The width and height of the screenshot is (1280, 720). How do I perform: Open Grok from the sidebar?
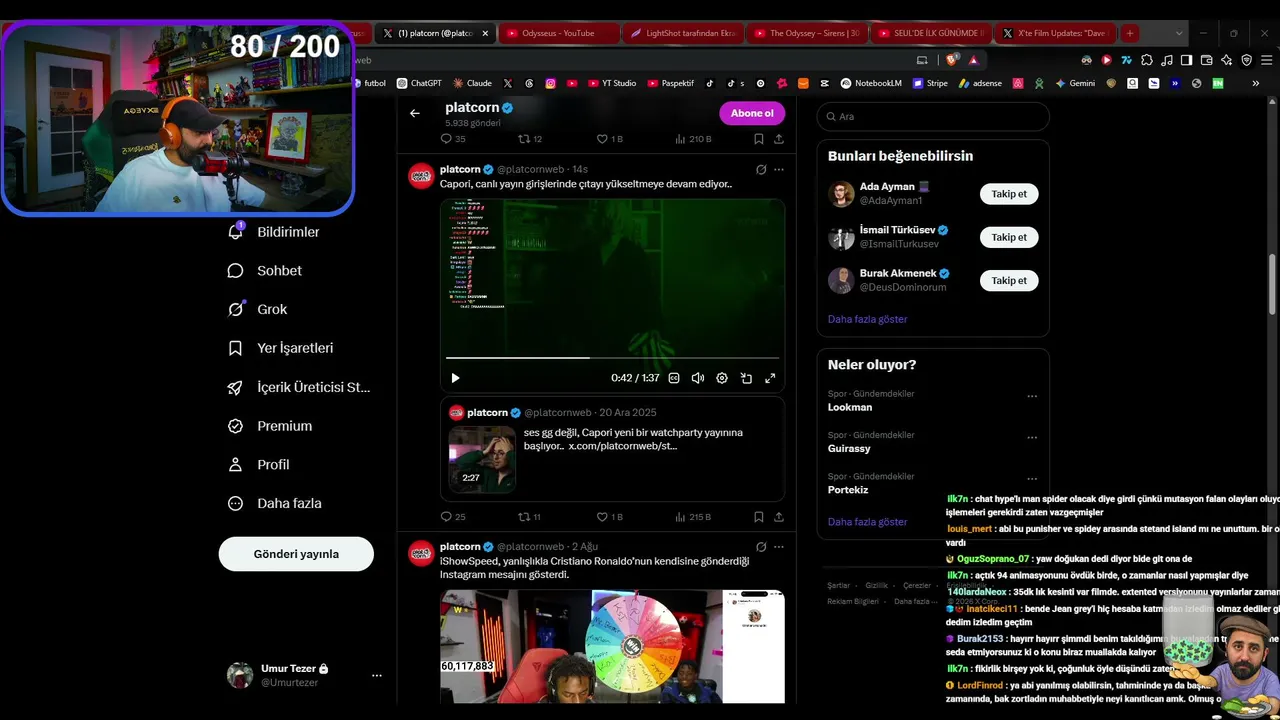(x=257, y=310)
